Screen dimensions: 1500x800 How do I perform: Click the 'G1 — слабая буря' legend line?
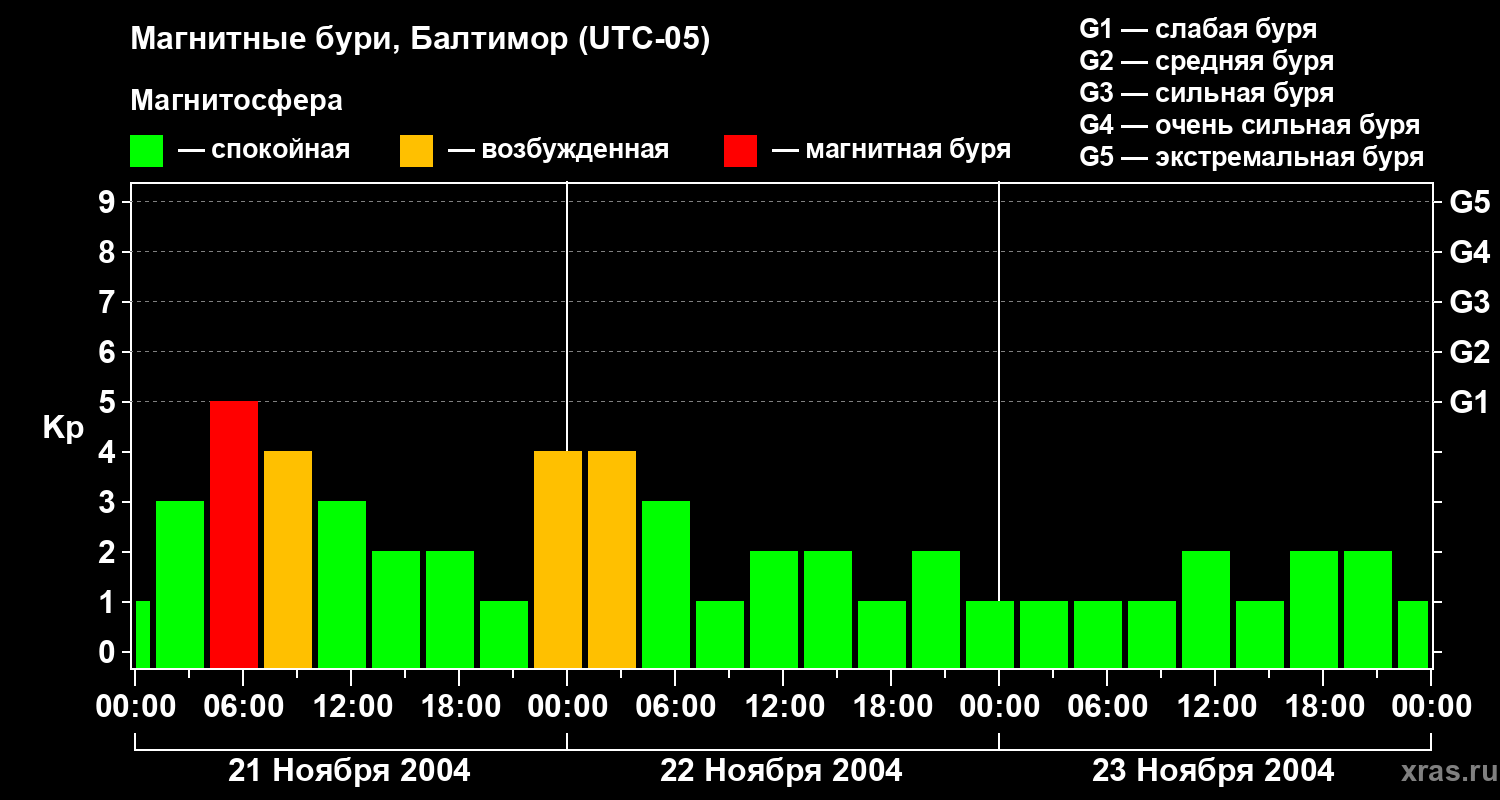coord(1198,29)
